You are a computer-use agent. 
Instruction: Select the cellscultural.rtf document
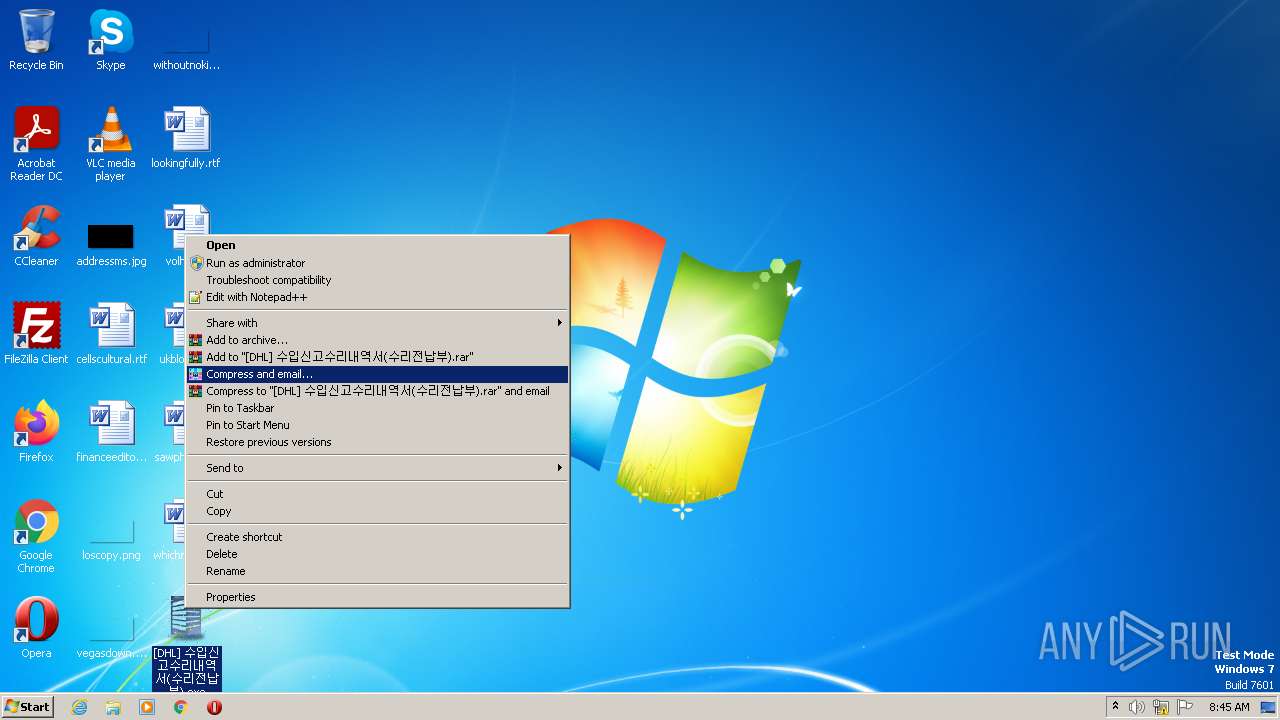(111, 334)
